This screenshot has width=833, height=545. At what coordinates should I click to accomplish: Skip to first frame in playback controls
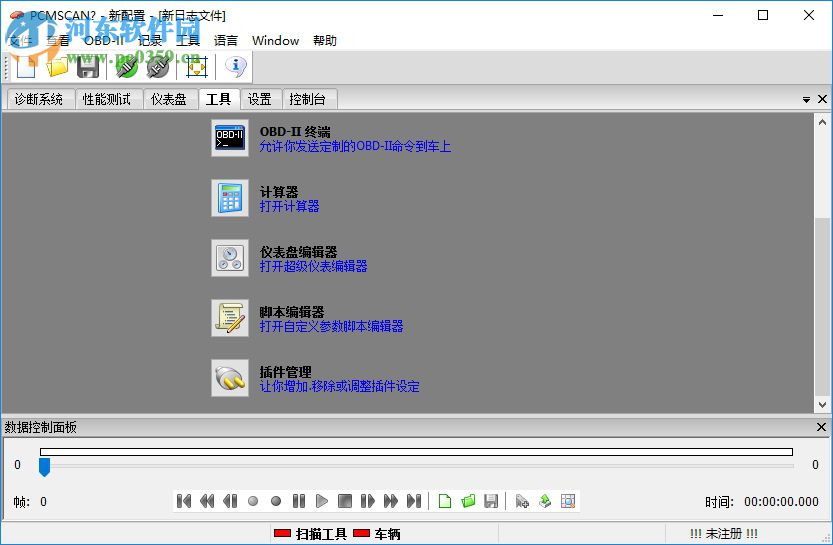pos(184,501)
